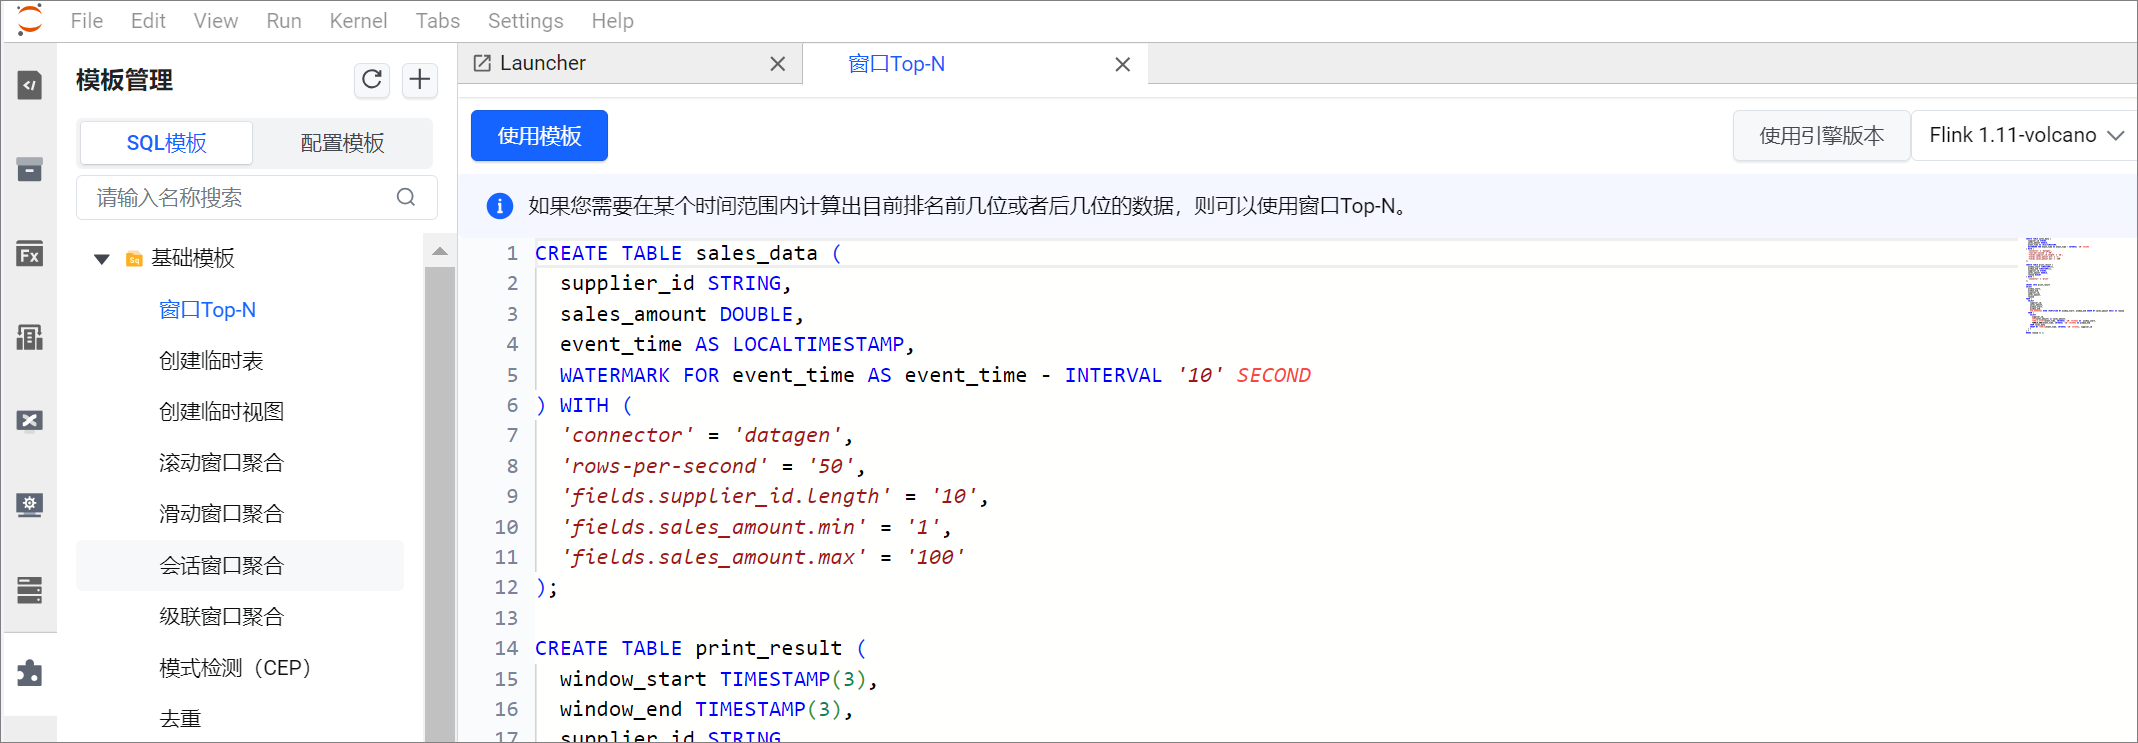Open the archive box sidebar icon

30,169
